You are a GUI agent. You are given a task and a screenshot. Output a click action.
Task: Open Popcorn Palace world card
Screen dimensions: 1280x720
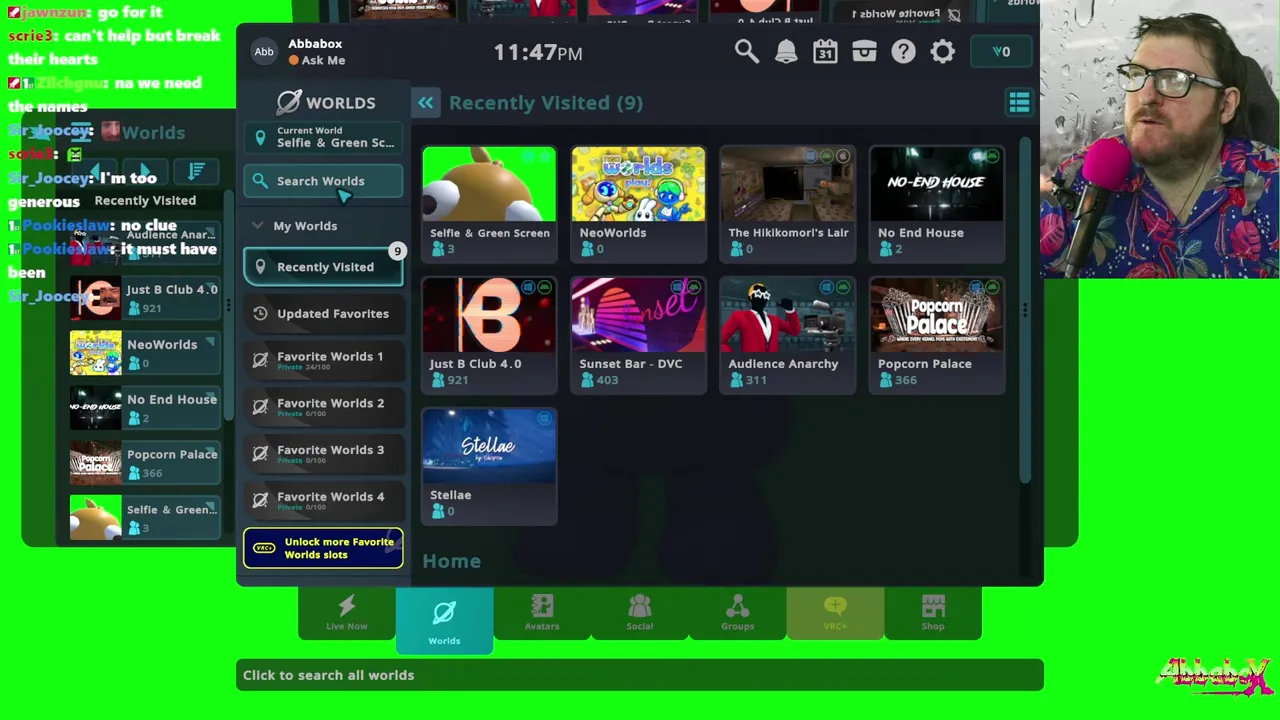tap(937, 334)
